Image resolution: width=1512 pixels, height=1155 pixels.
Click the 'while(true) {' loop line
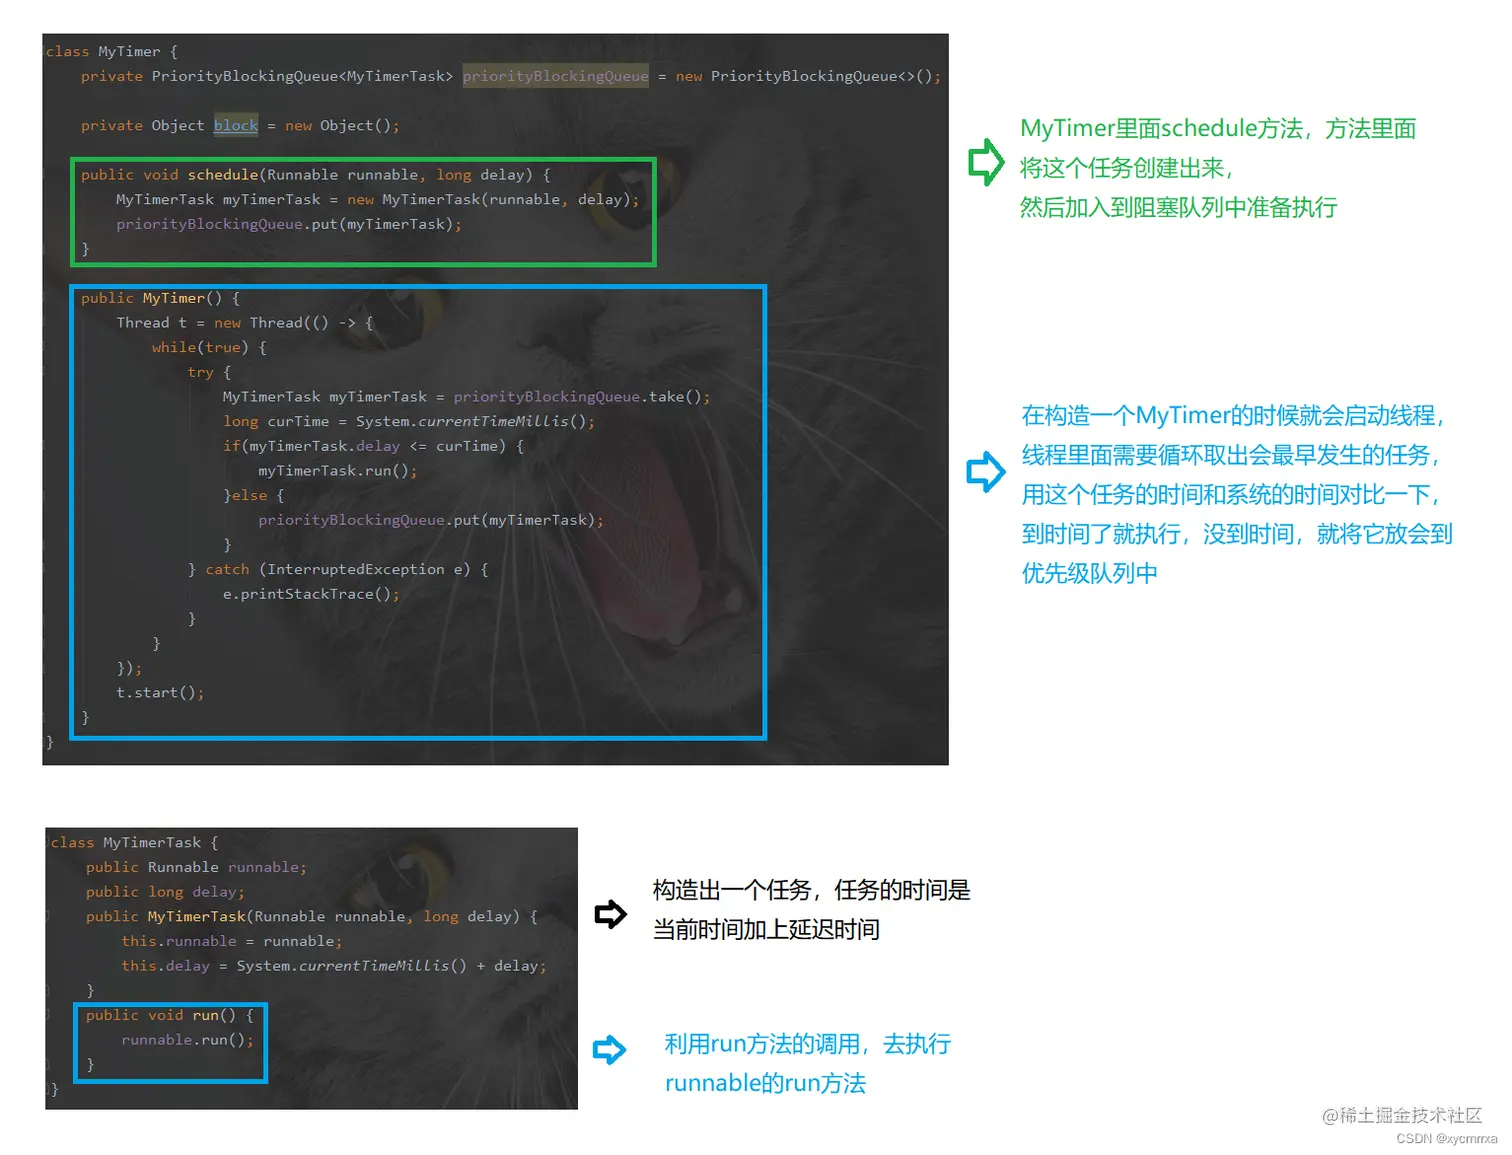(x=209, y=347)
